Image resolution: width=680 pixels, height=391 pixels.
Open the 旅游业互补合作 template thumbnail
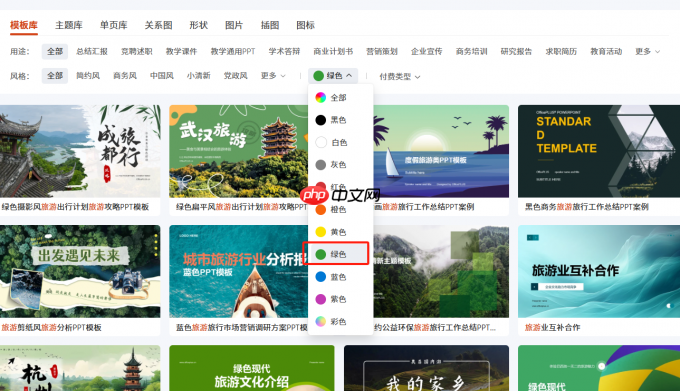tap(599, 271)
